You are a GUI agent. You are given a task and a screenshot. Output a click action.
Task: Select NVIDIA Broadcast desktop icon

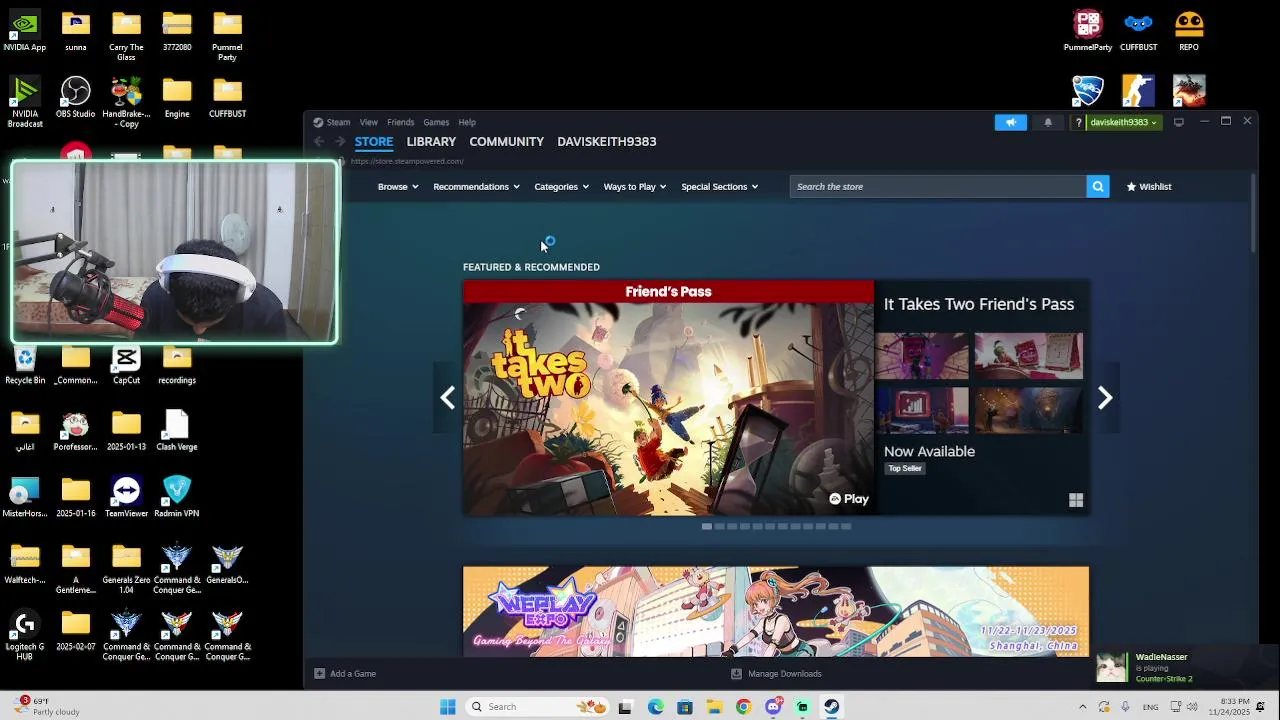(x=25, y=102)
